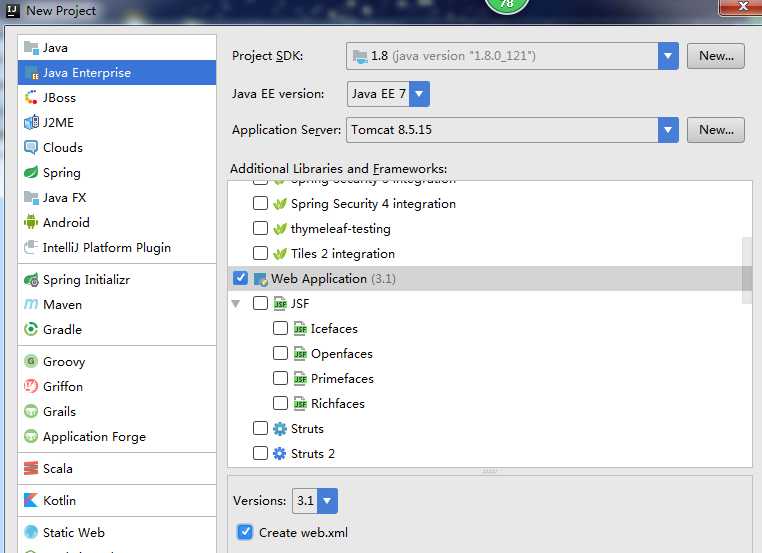Select the Griffon icon
This screenshot has height=553, width=762.
pyautogui.click(x=31, y=386)
